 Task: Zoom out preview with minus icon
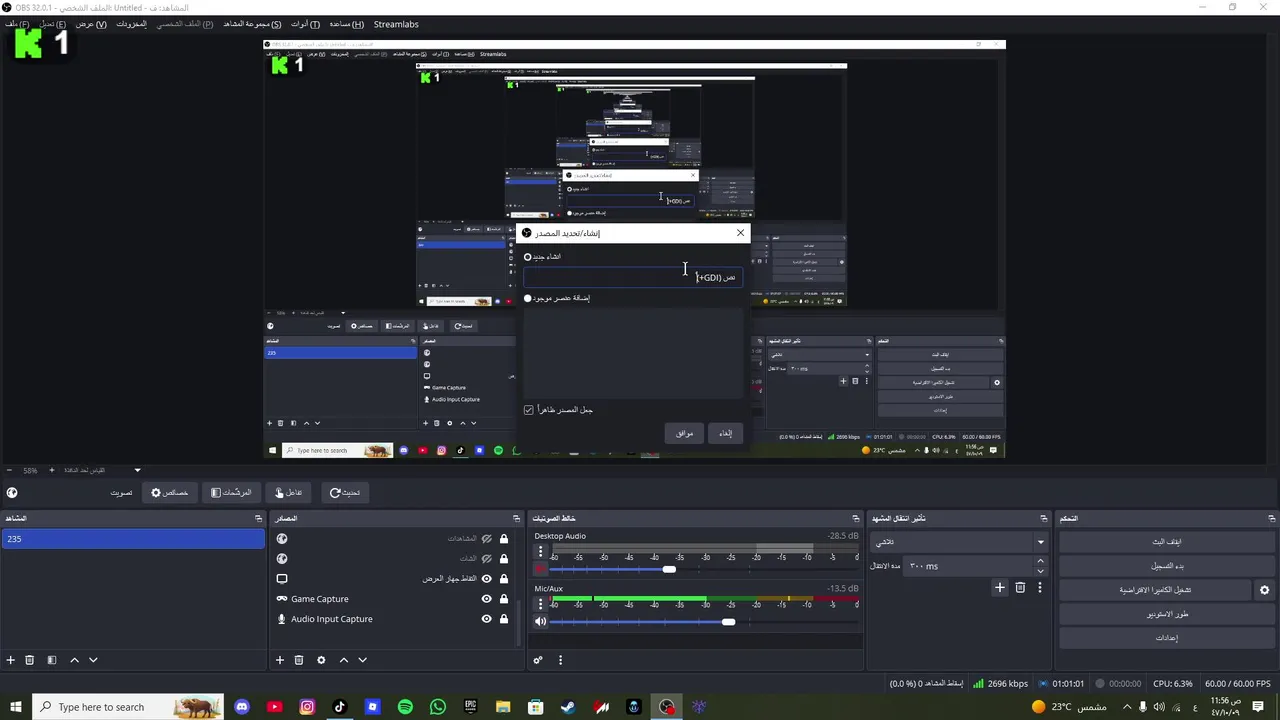coord(9,470)
